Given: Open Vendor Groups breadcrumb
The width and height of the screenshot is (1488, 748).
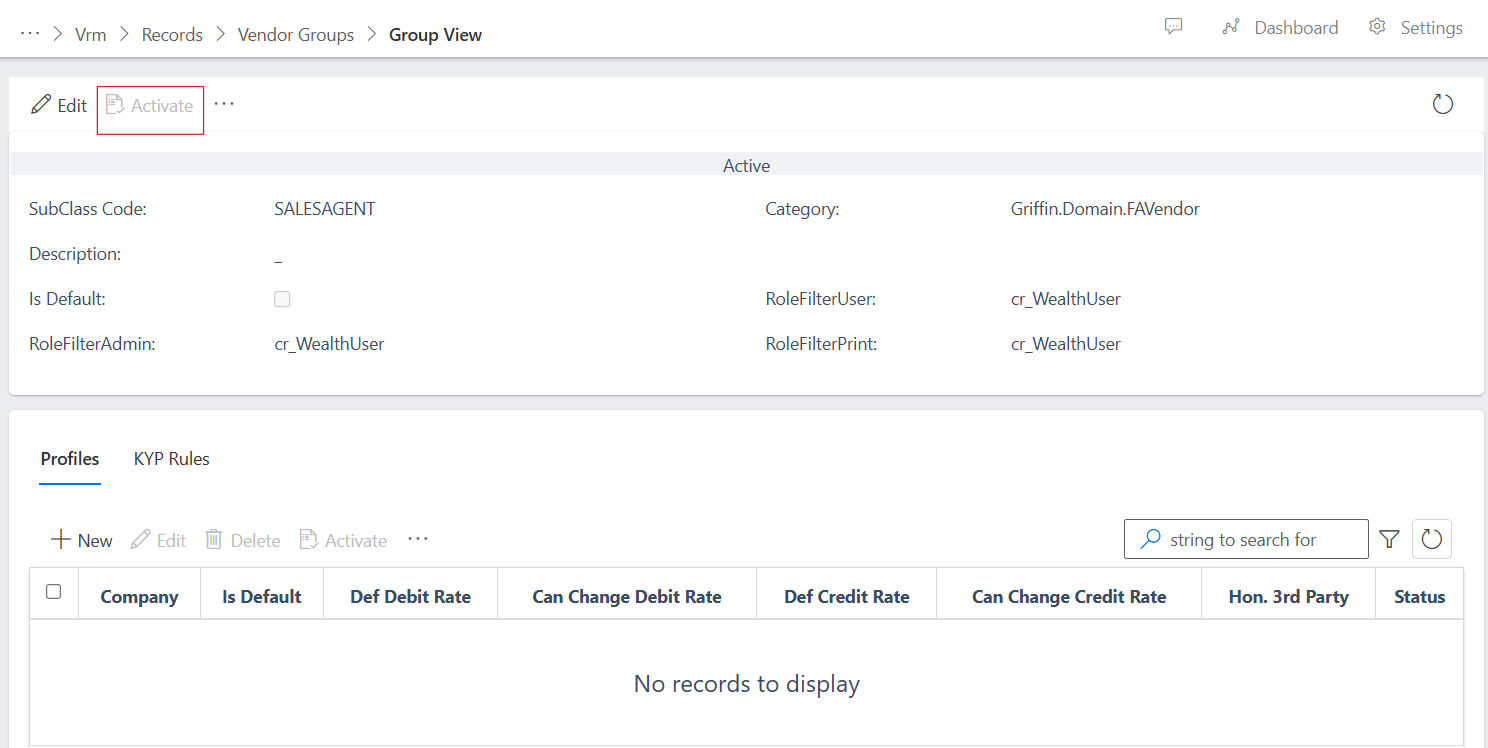Looking at the screenshot, I should point(296,35).
